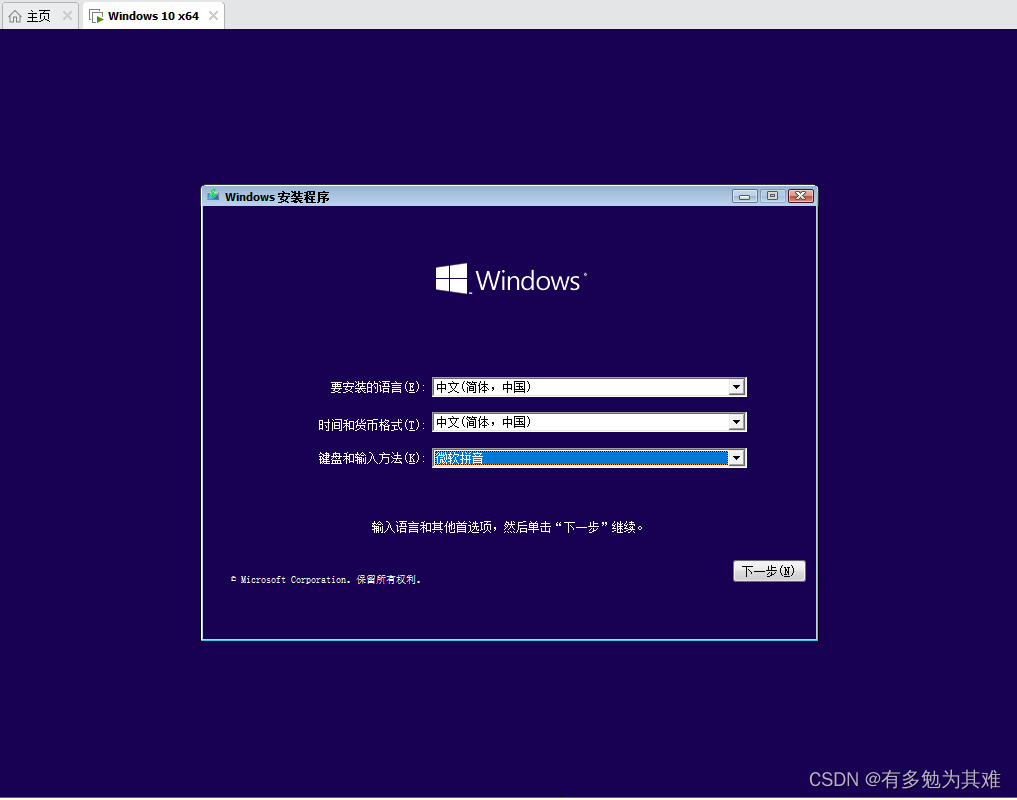Click the 输入语言和其他首选项 instruction text
The image size is (1017, 800).
pyautogui.click(x=507, y=527)
